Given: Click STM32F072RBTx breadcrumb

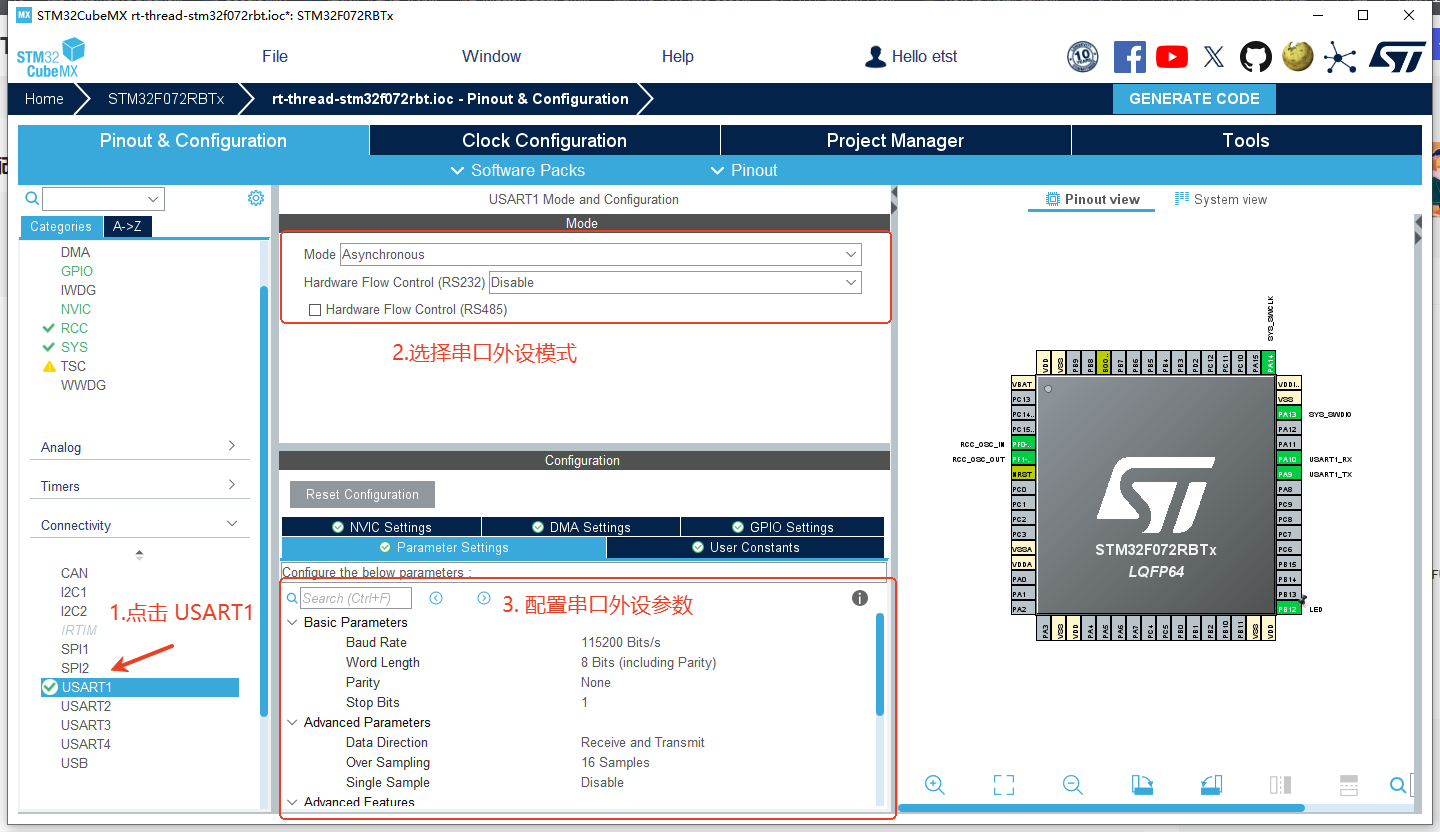Looking at the screenshot, I should 166,99.
